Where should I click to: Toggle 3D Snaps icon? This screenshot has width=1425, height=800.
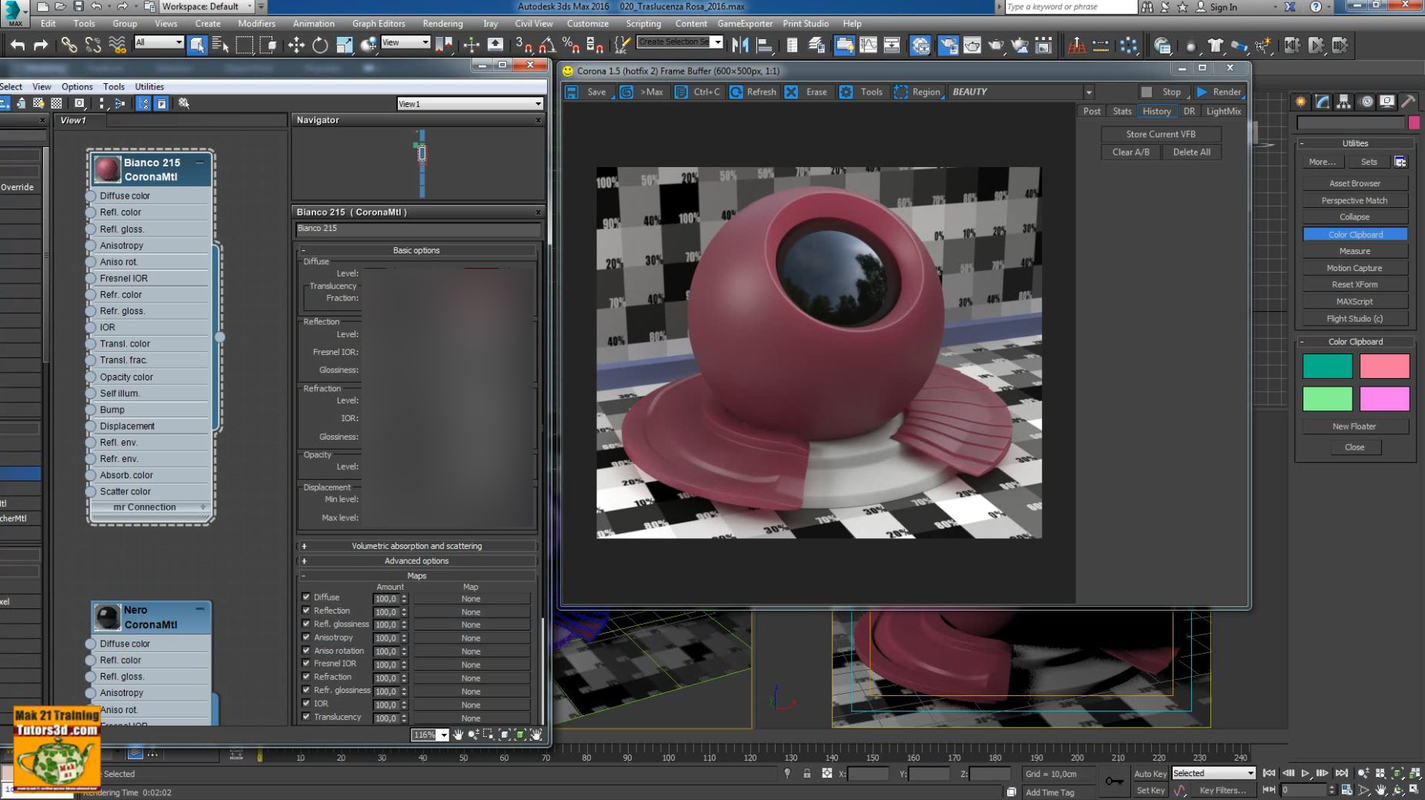[x=523, y=45]
